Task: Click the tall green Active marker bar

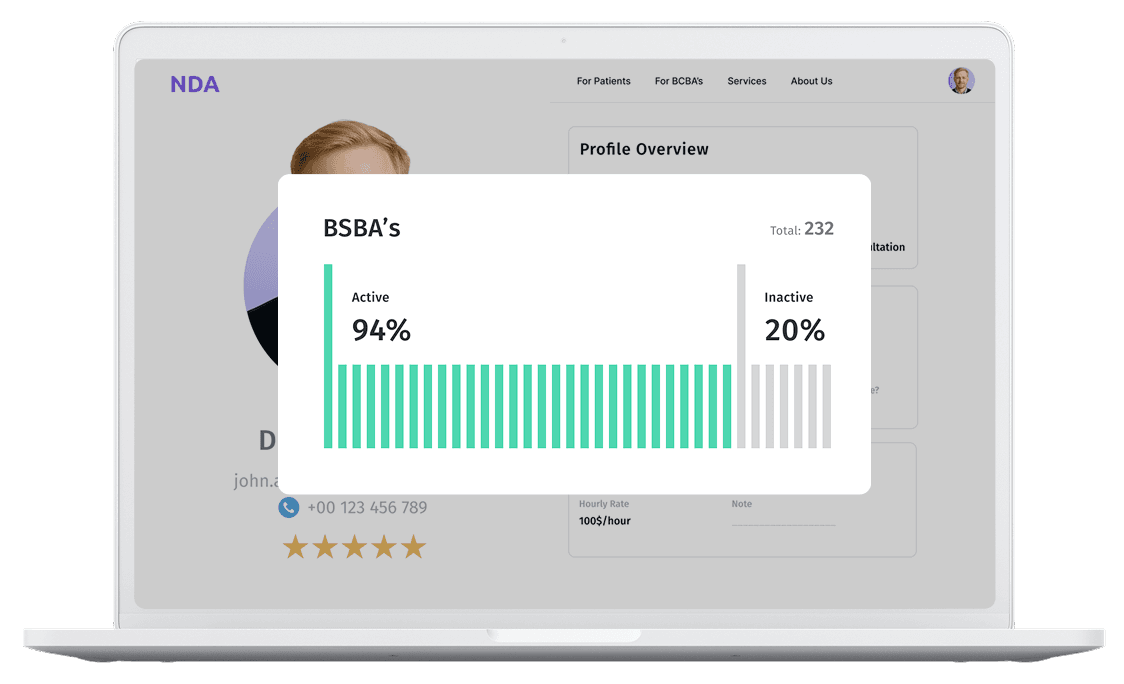Action: (x=328, y=355)
